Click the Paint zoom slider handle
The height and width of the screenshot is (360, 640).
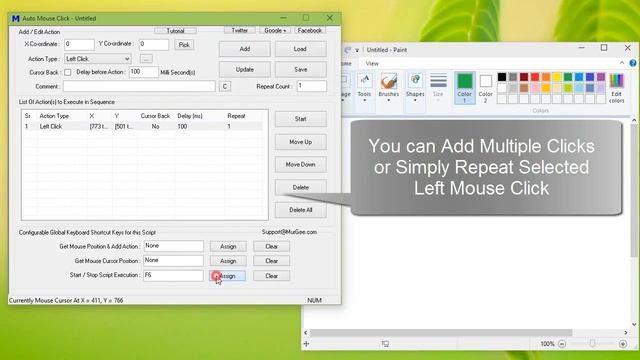pyautogui.click(x=592, y=344)
